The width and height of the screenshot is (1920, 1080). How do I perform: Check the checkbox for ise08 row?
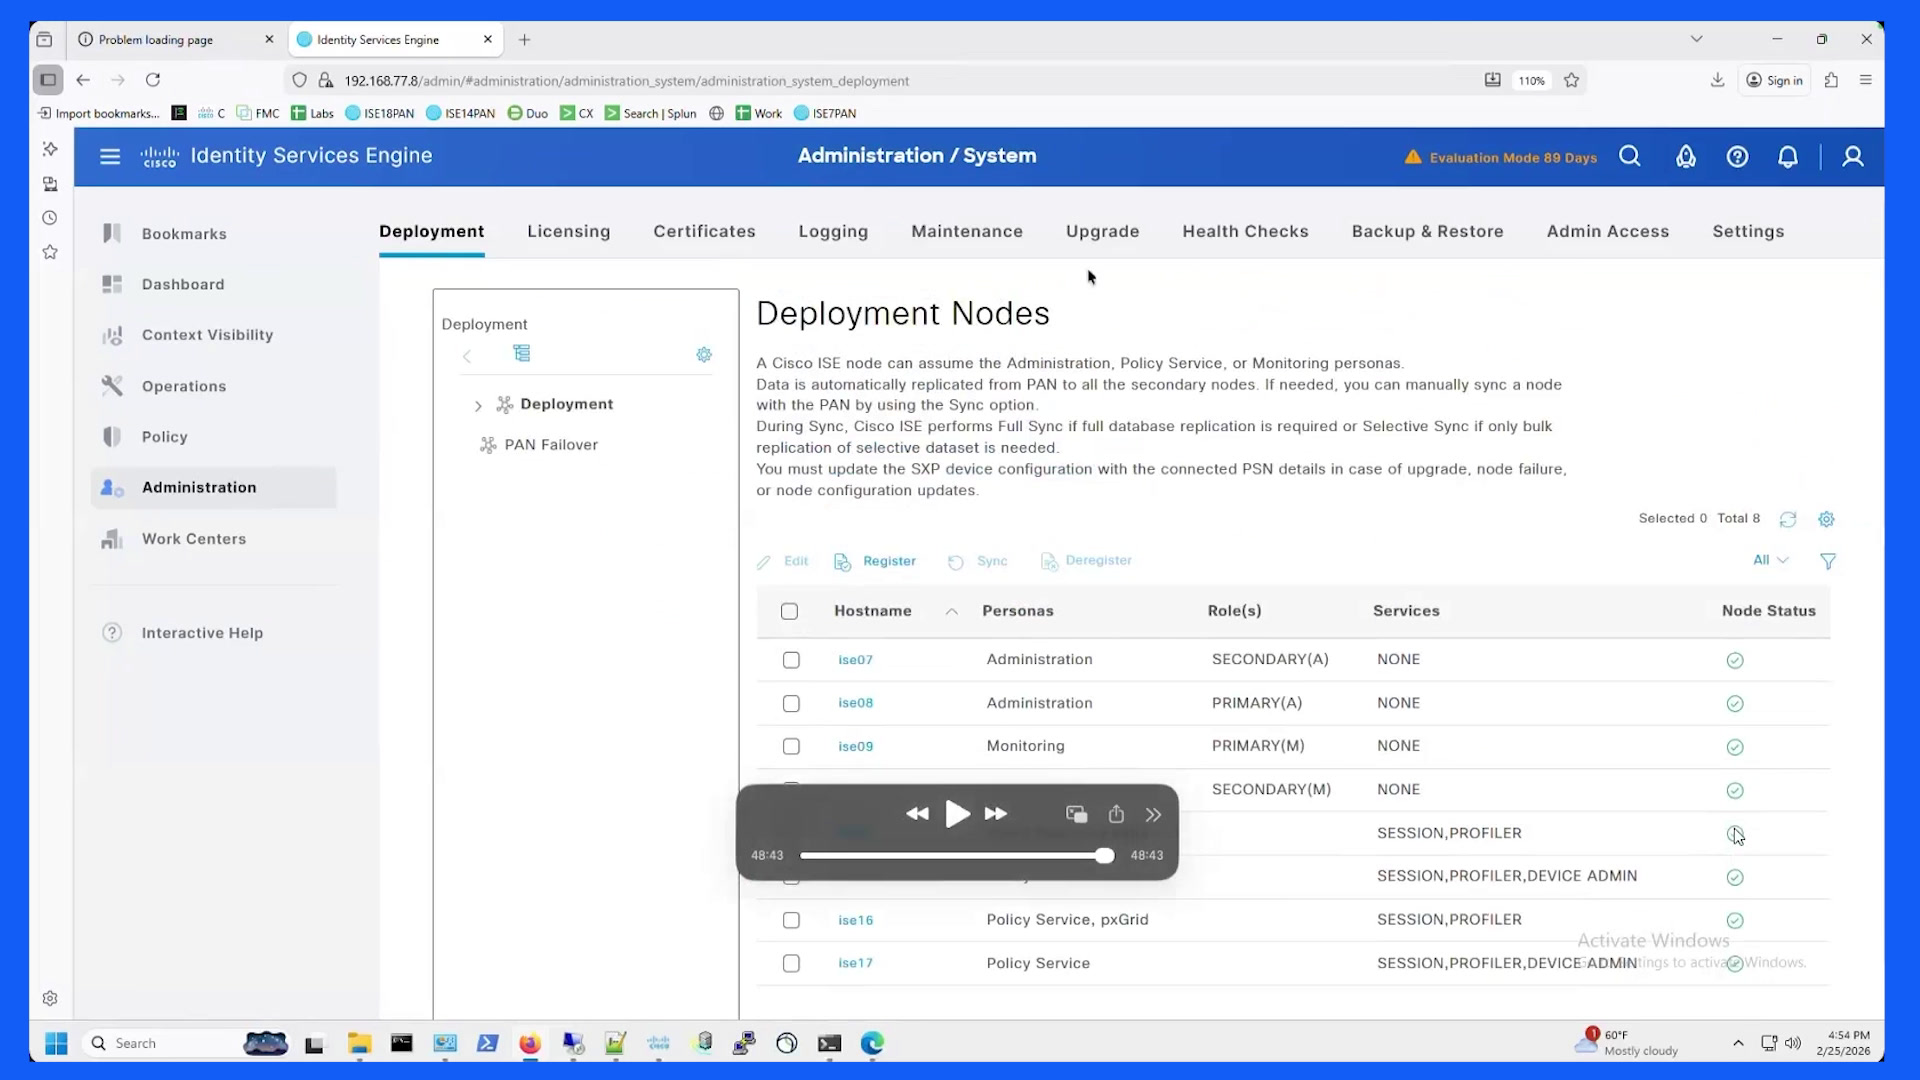tap(791, 704)
